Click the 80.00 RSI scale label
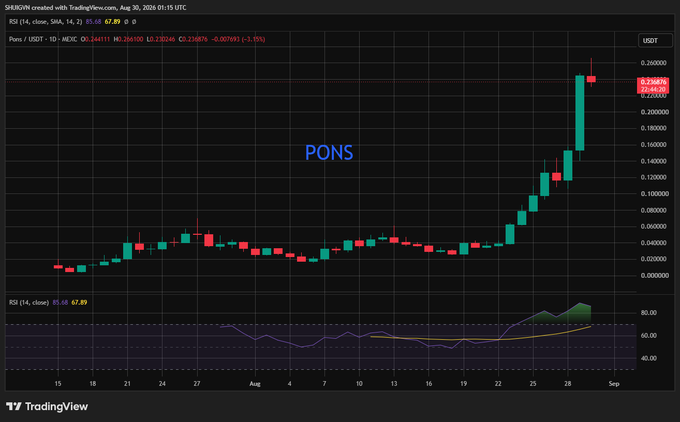Viewport: 680px width, 422px height. [649, 313]
